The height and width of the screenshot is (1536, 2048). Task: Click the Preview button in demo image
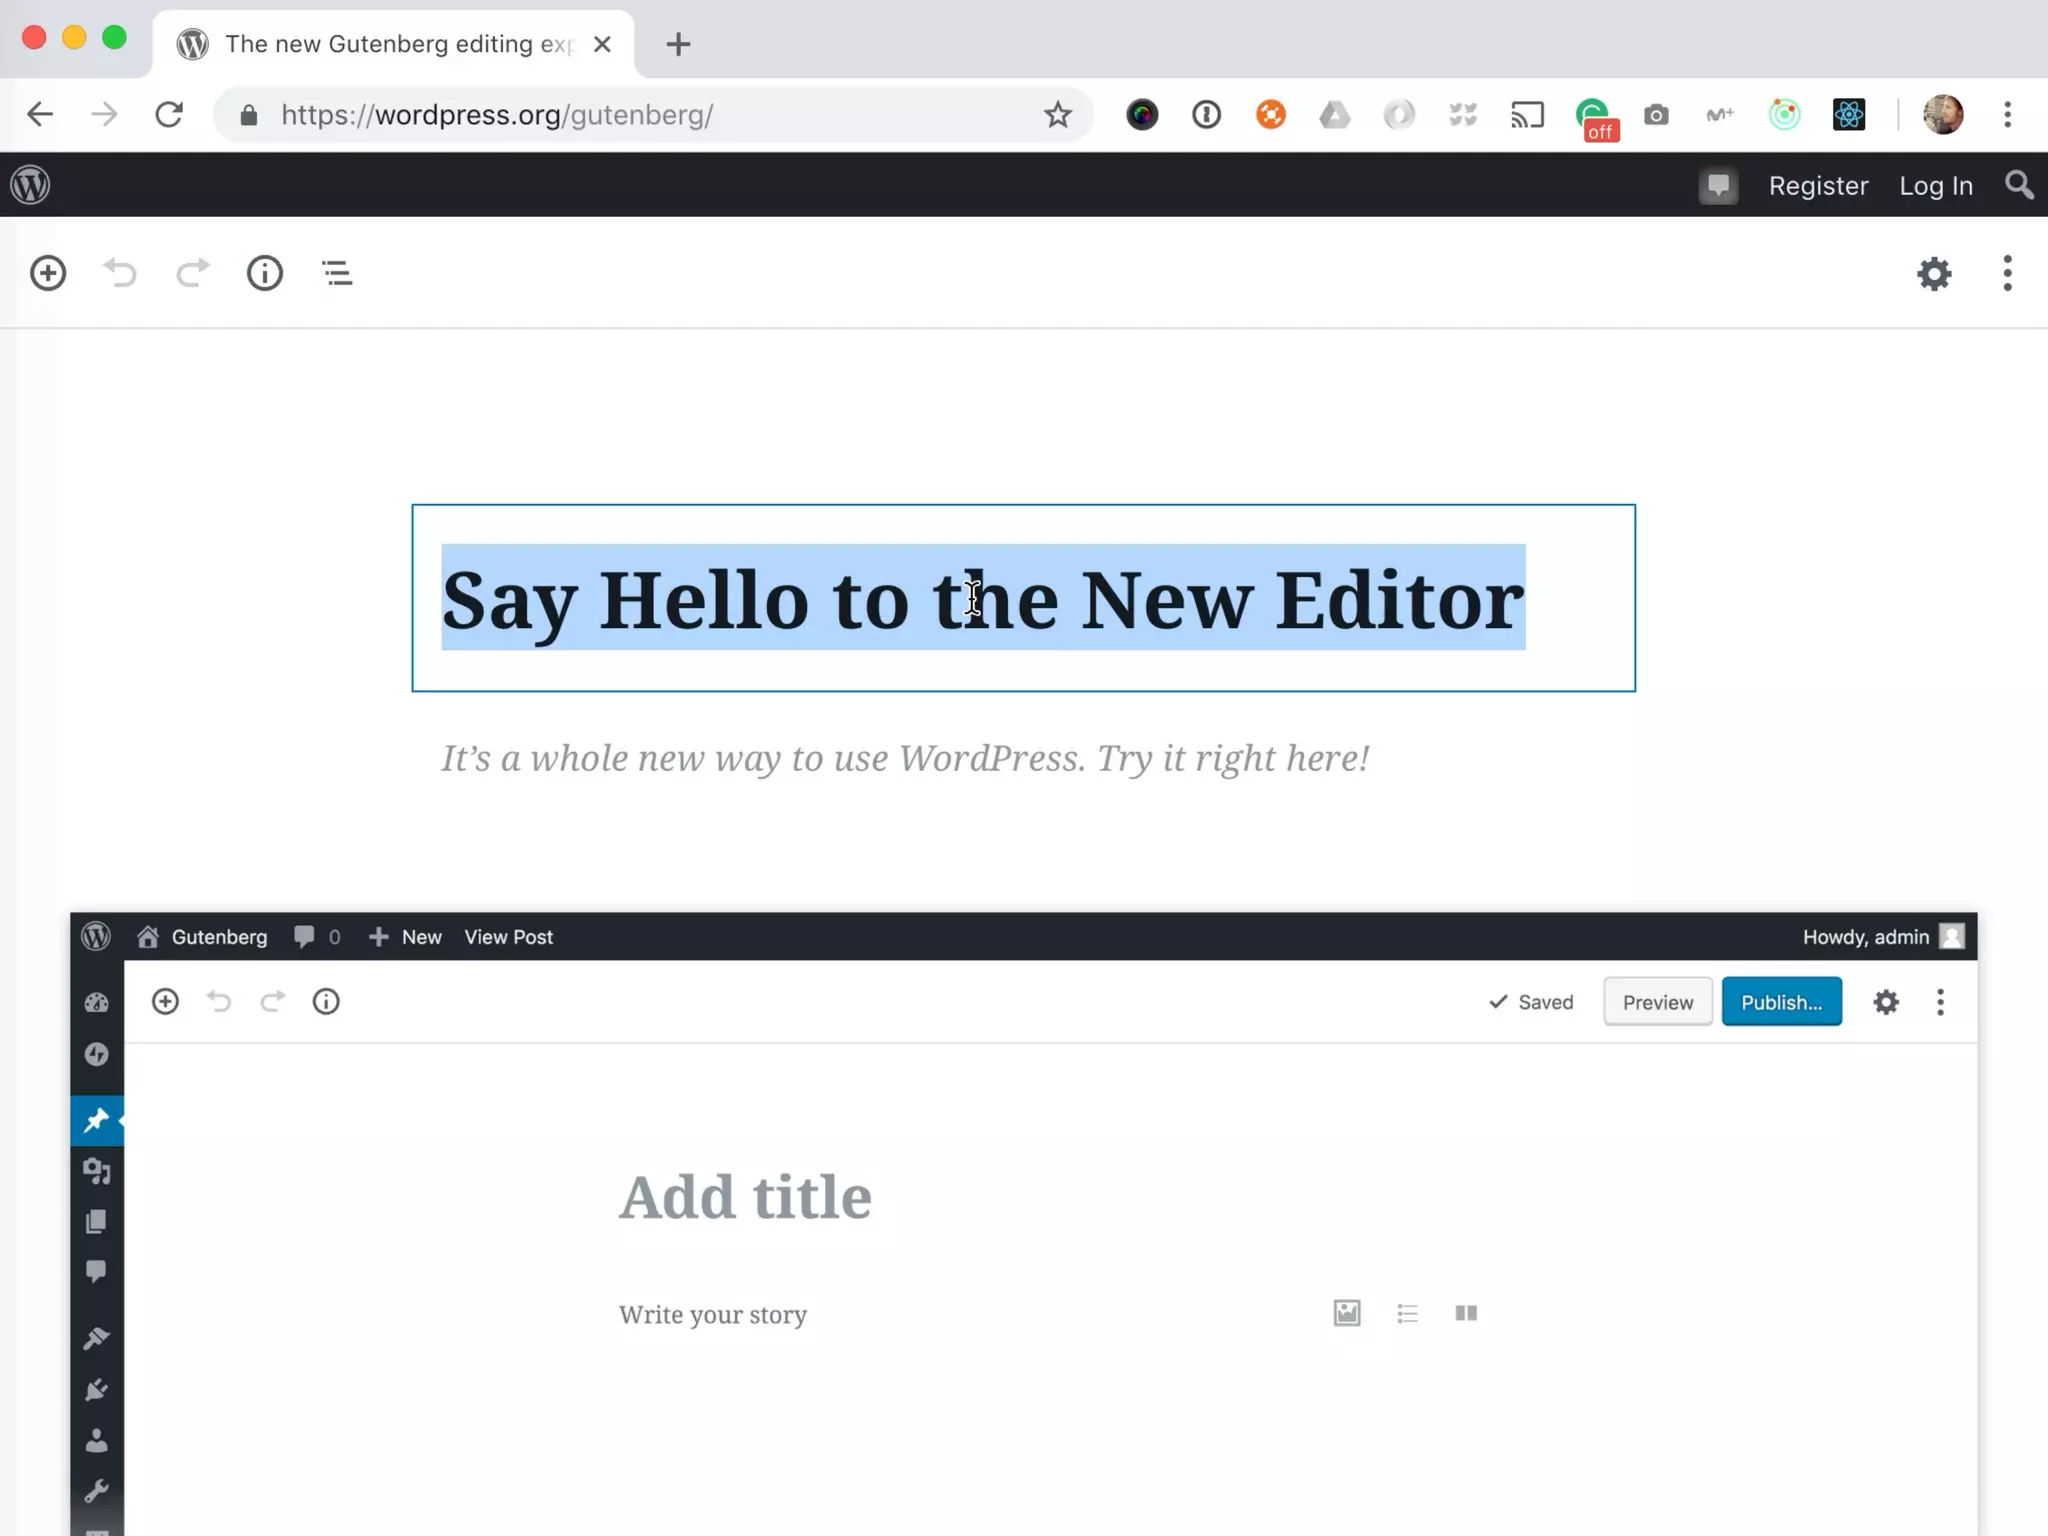[1658, 1002]
